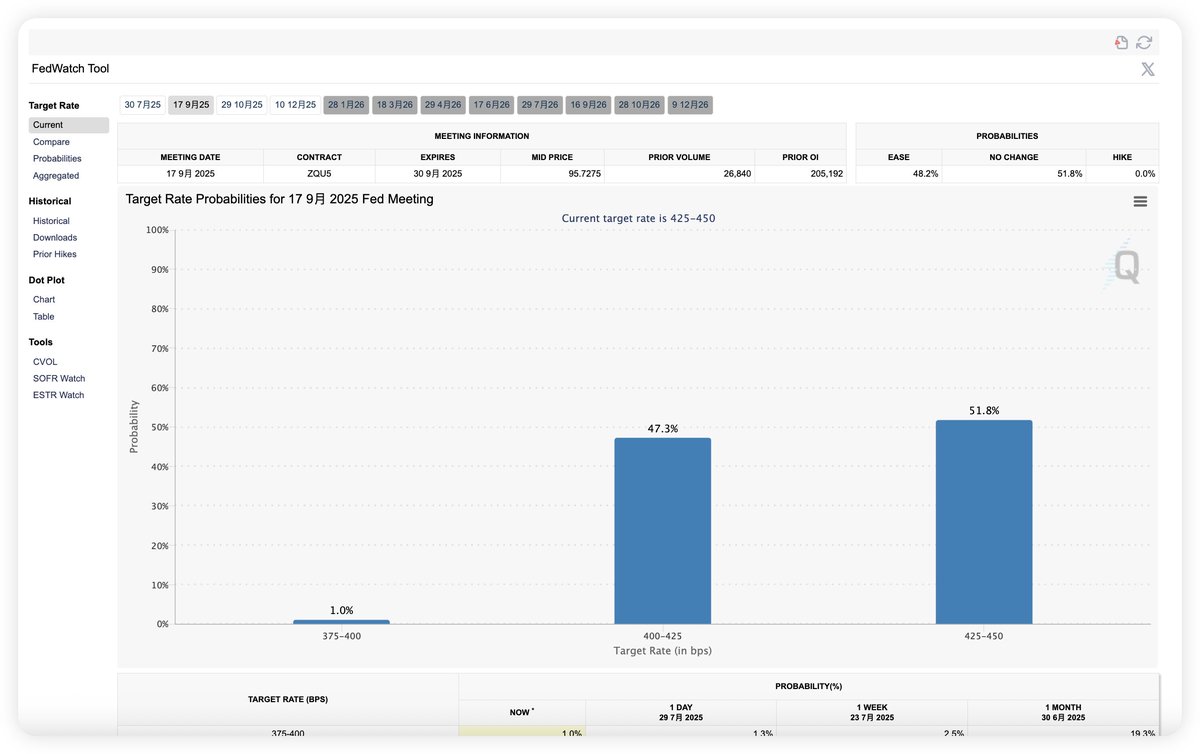Click the 400-425 probability bar
Viewport: 1200px width, 754px height.
click(x=663, y=531)
